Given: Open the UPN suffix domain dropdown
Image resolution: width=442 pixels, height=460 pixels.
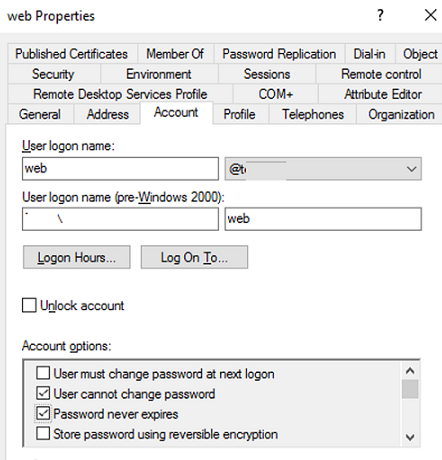Looking at the screenshot, I should [x=323, y=169].
